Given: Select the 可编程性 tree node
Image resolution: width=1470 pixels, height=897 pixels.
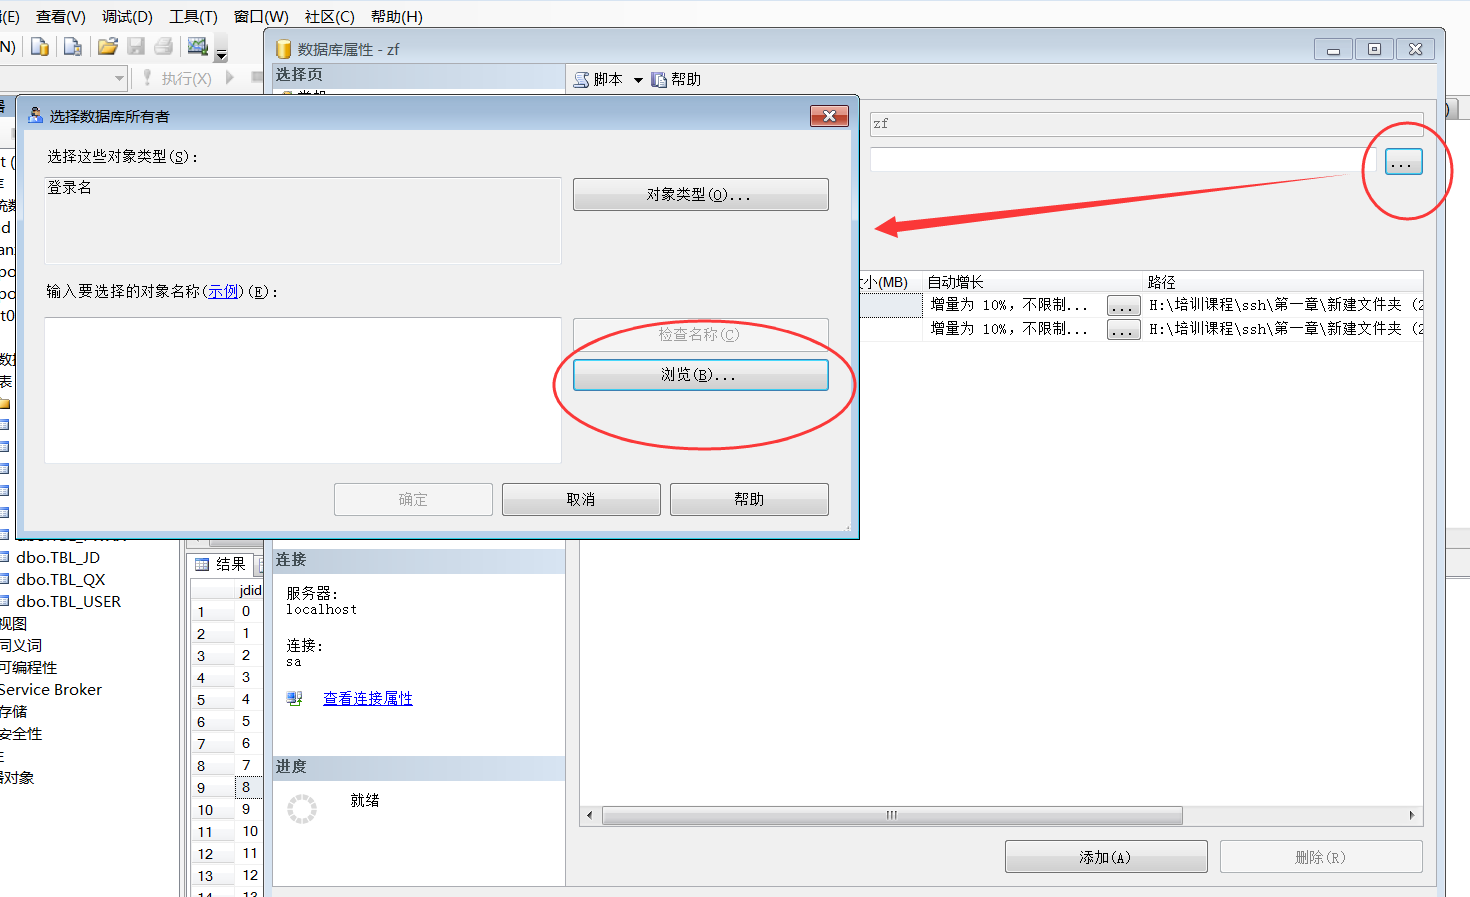Looking at the screenshot, I should tap(29, 667).
